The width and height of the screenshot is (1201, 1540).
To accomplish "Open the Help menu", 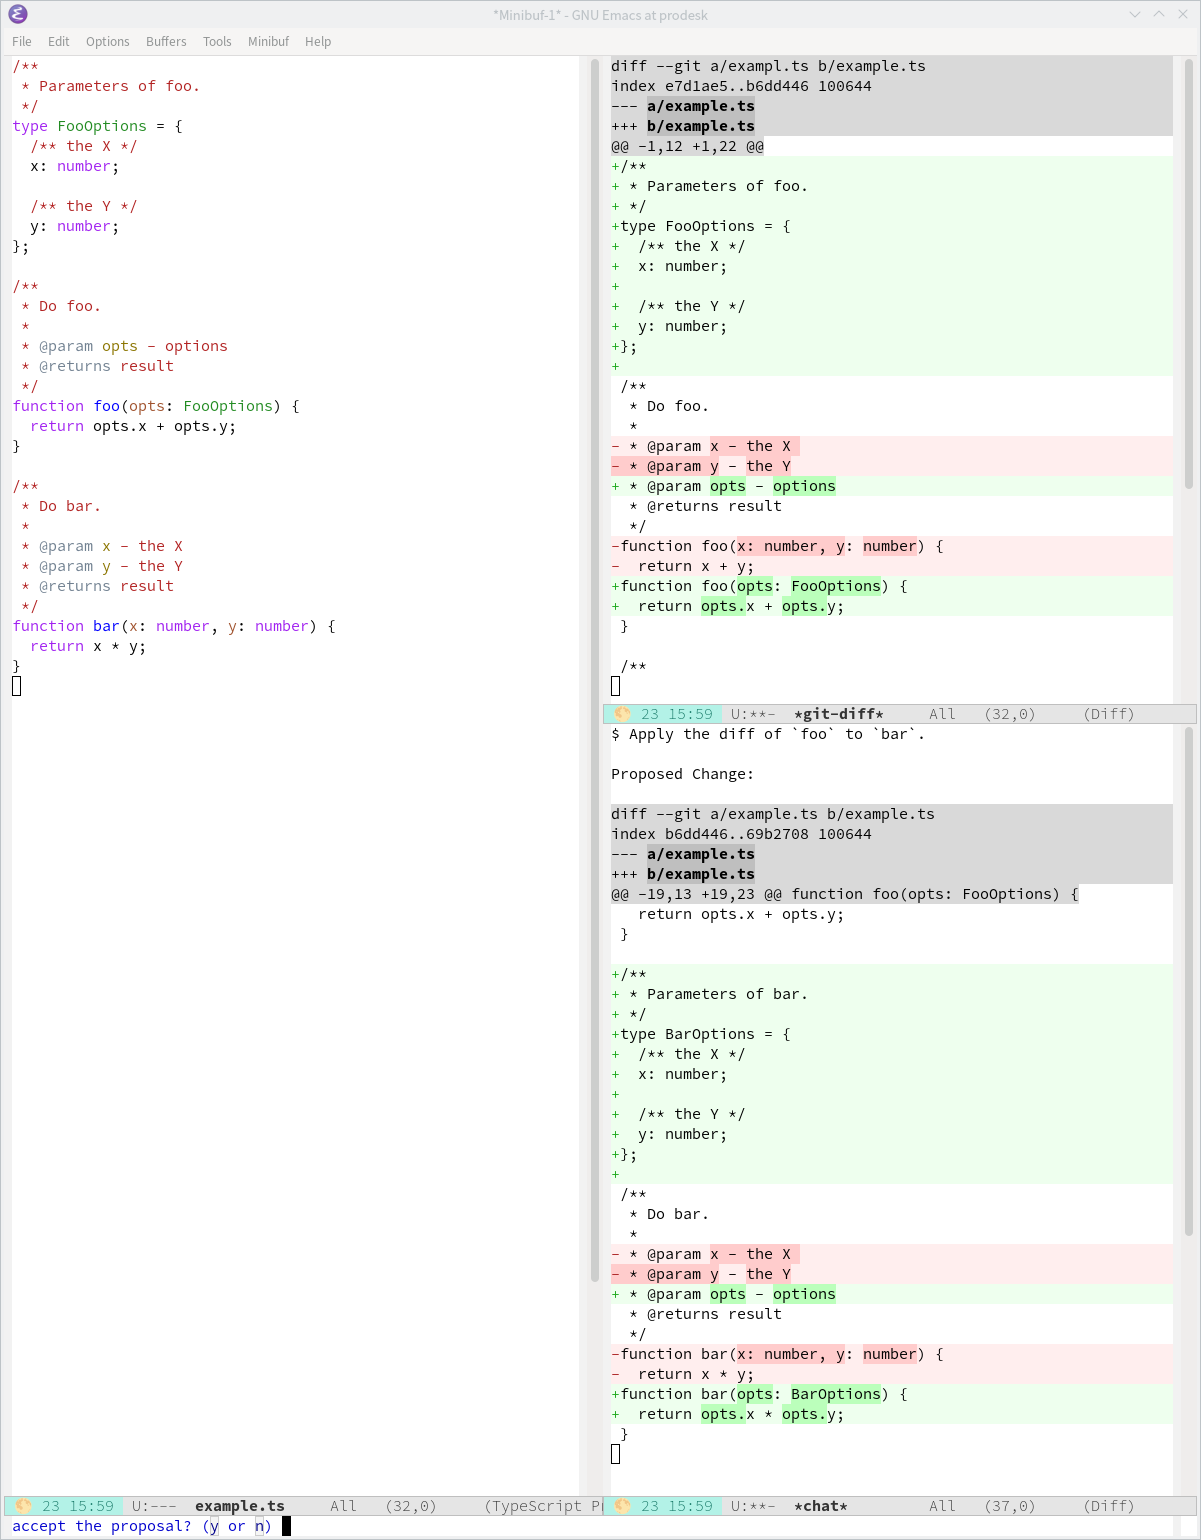I will pyautogui.click(x=318, y=41).
